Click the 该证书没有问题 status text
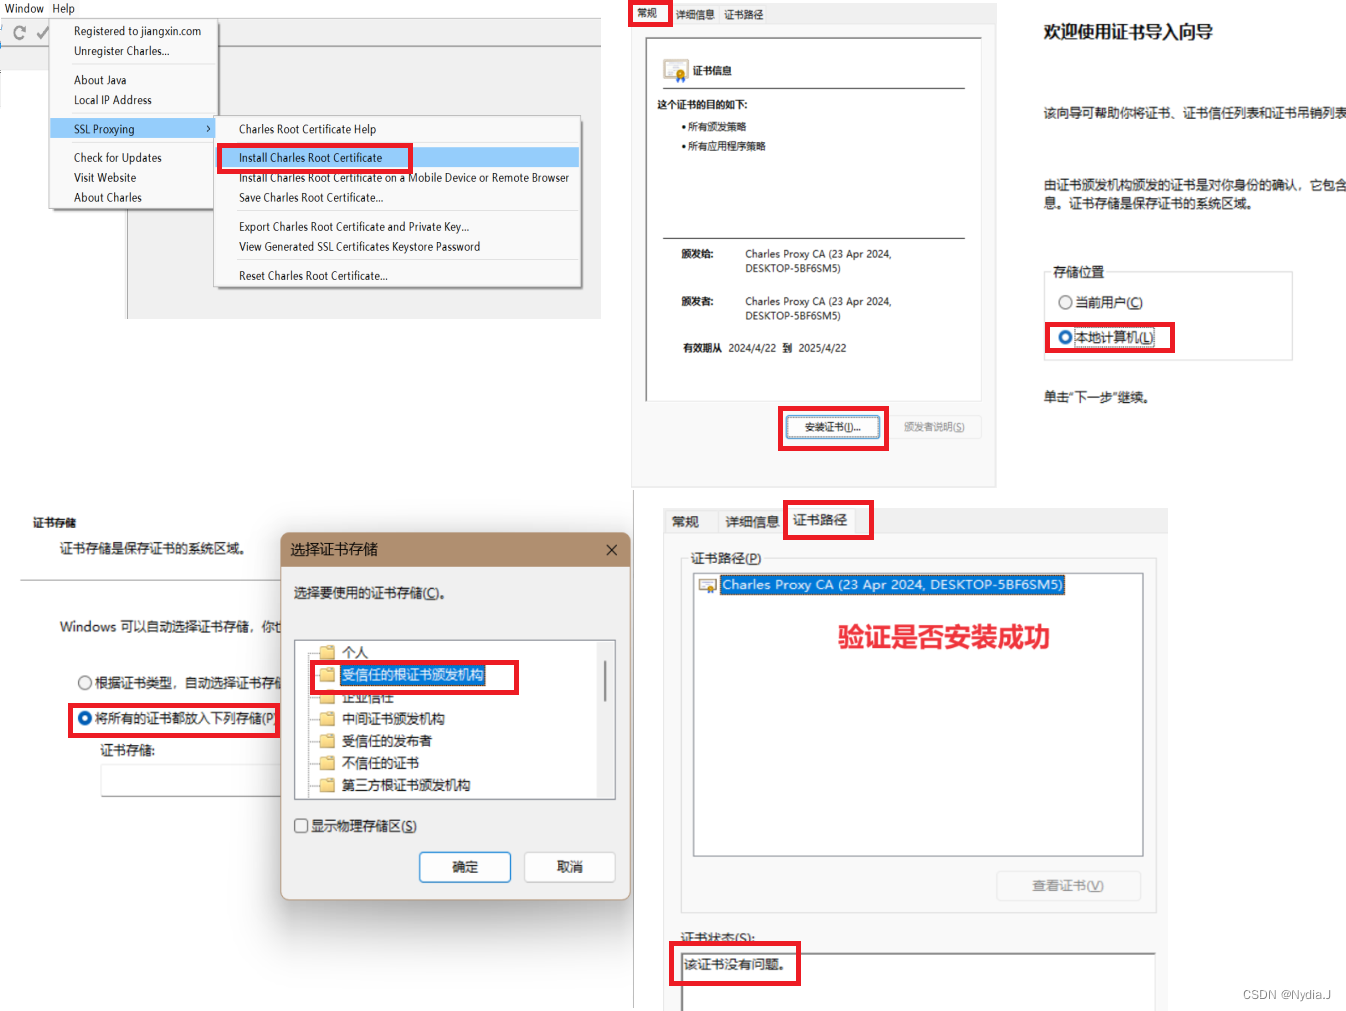Viewport: 1346px width, 1011px height. pos(734,965)
